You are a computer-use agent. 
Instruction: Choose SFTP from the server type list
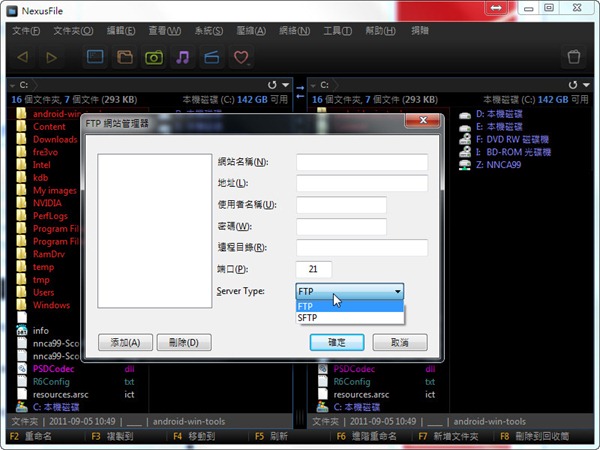click(x=349, y=318)
